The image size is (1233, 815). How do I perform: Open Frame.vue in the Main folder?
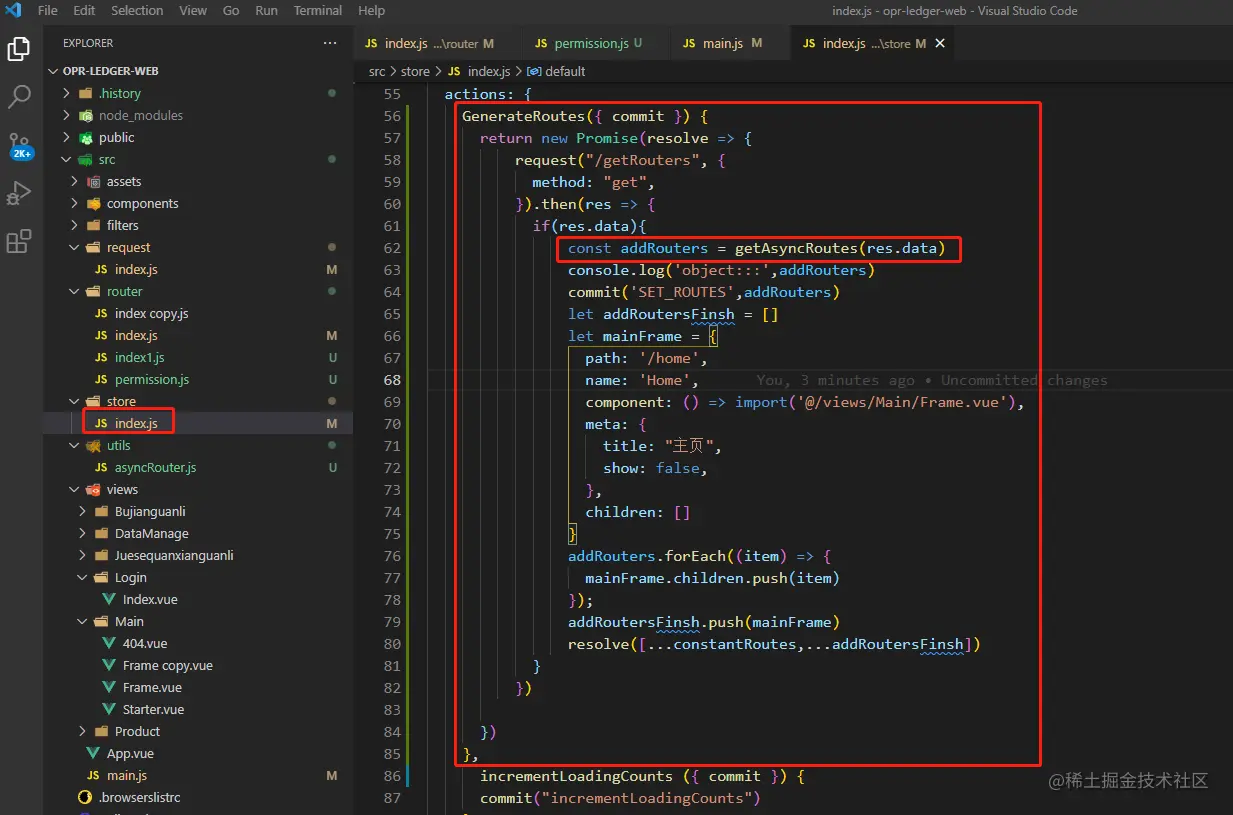(x=152, y=687)
